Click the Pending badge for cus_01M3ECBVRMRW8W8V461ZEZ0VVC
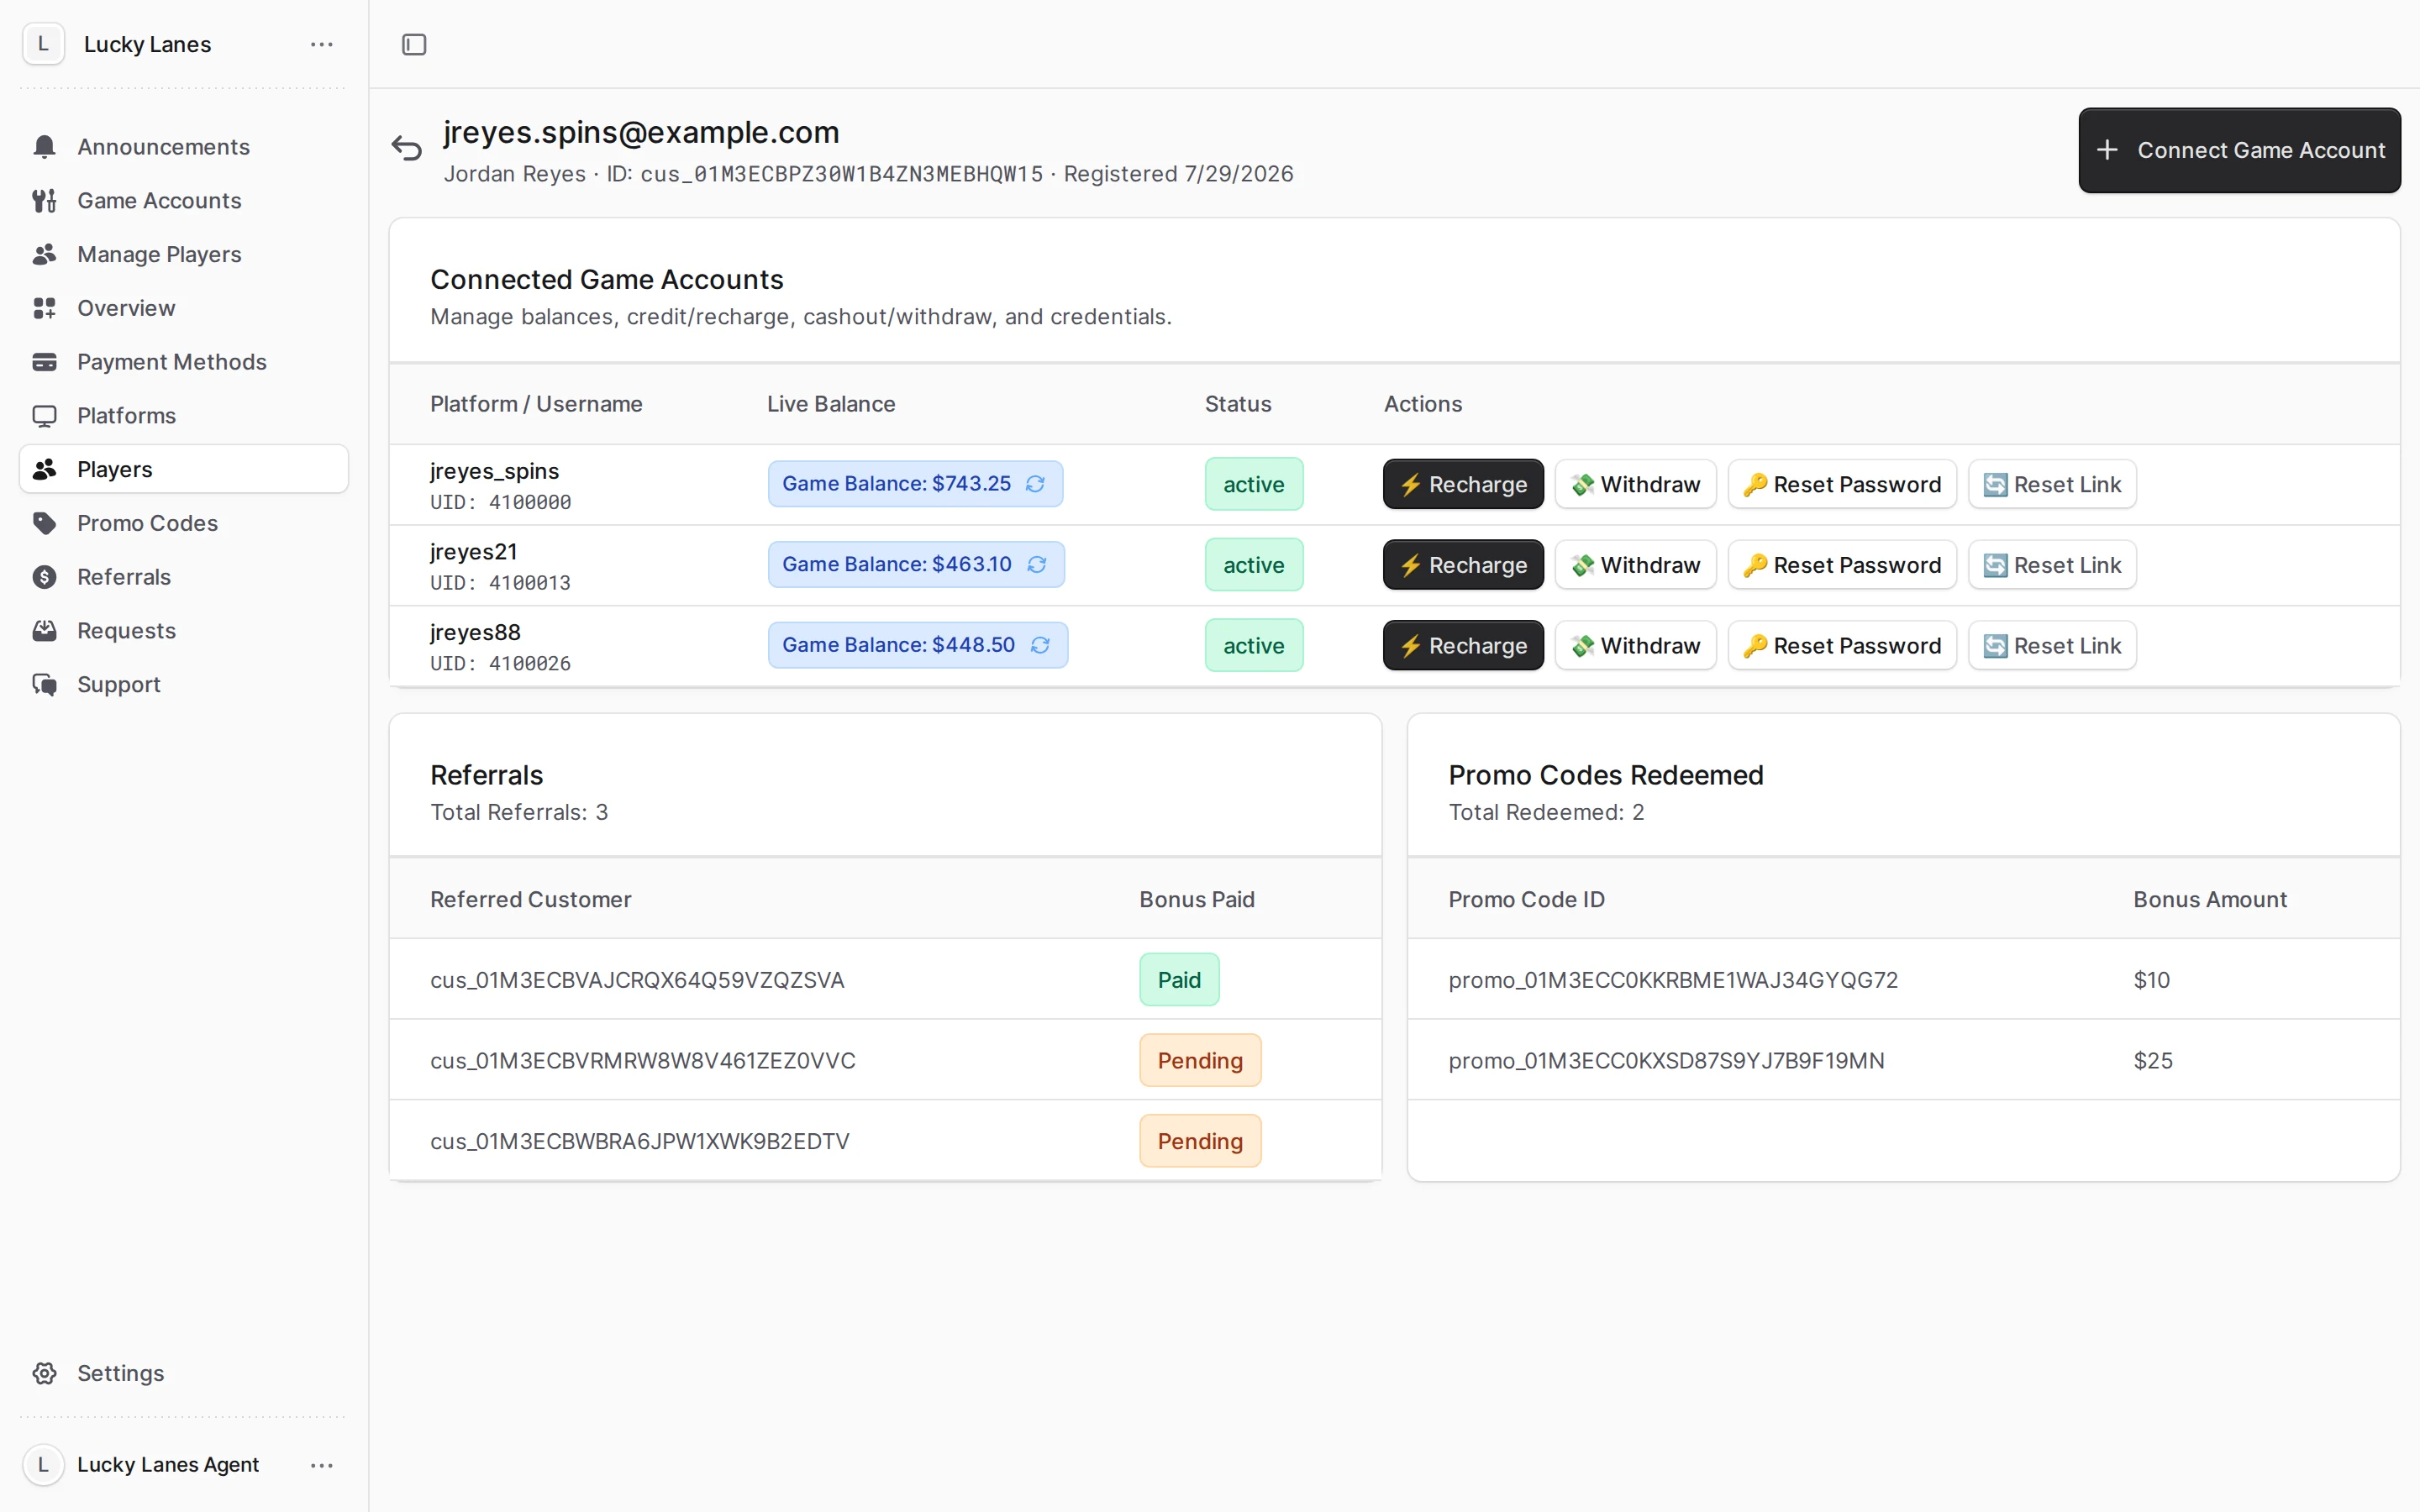The image size is (2420, 1512). coord(1200,1060)
